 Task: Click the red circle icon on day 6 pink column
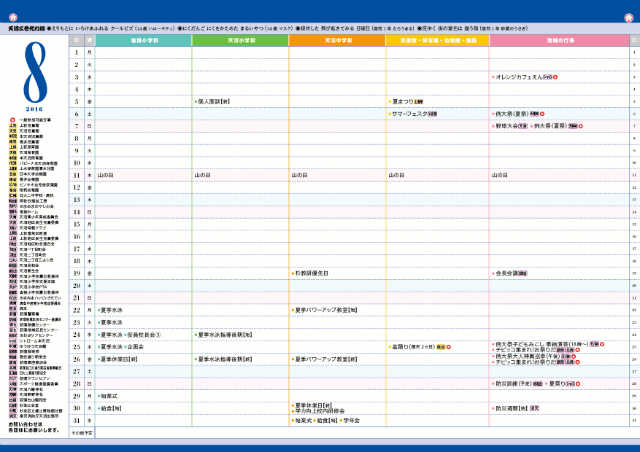point(542,114)
